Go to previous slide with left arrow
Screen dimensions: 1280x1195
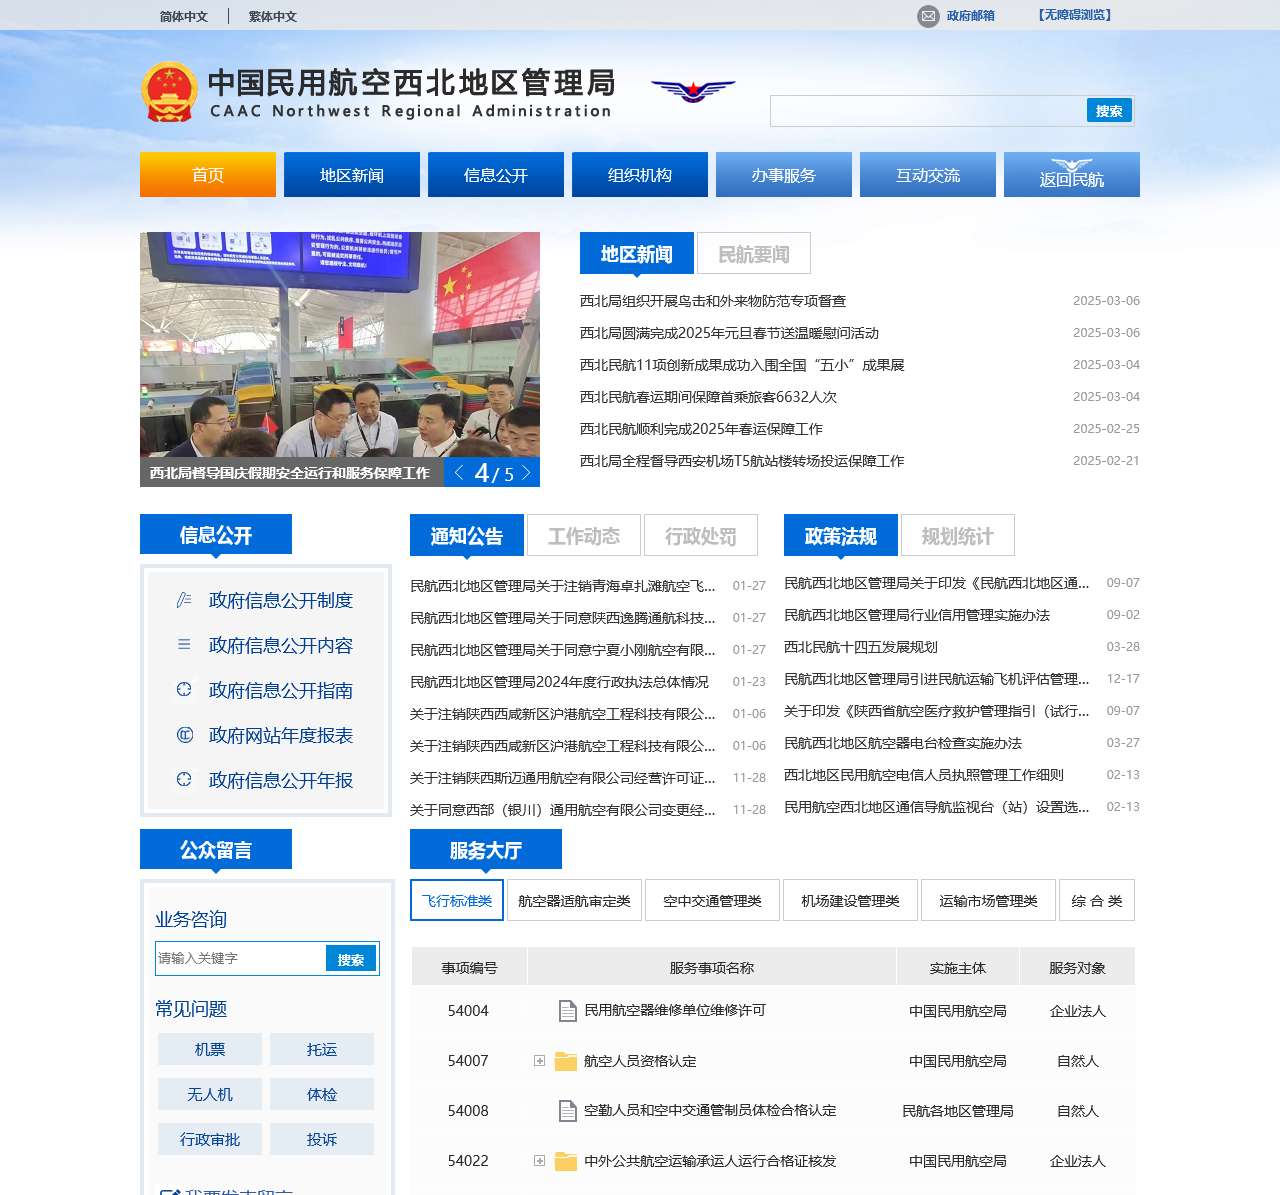tap(459, 472)
